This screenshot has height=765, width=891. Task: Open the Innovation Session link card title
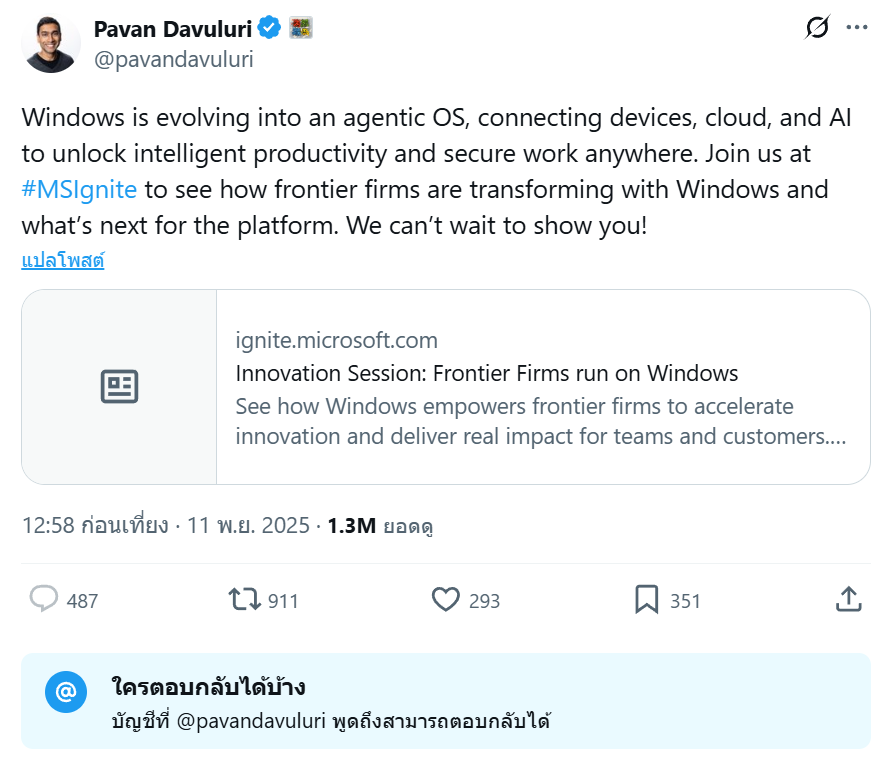pos(486,374)
